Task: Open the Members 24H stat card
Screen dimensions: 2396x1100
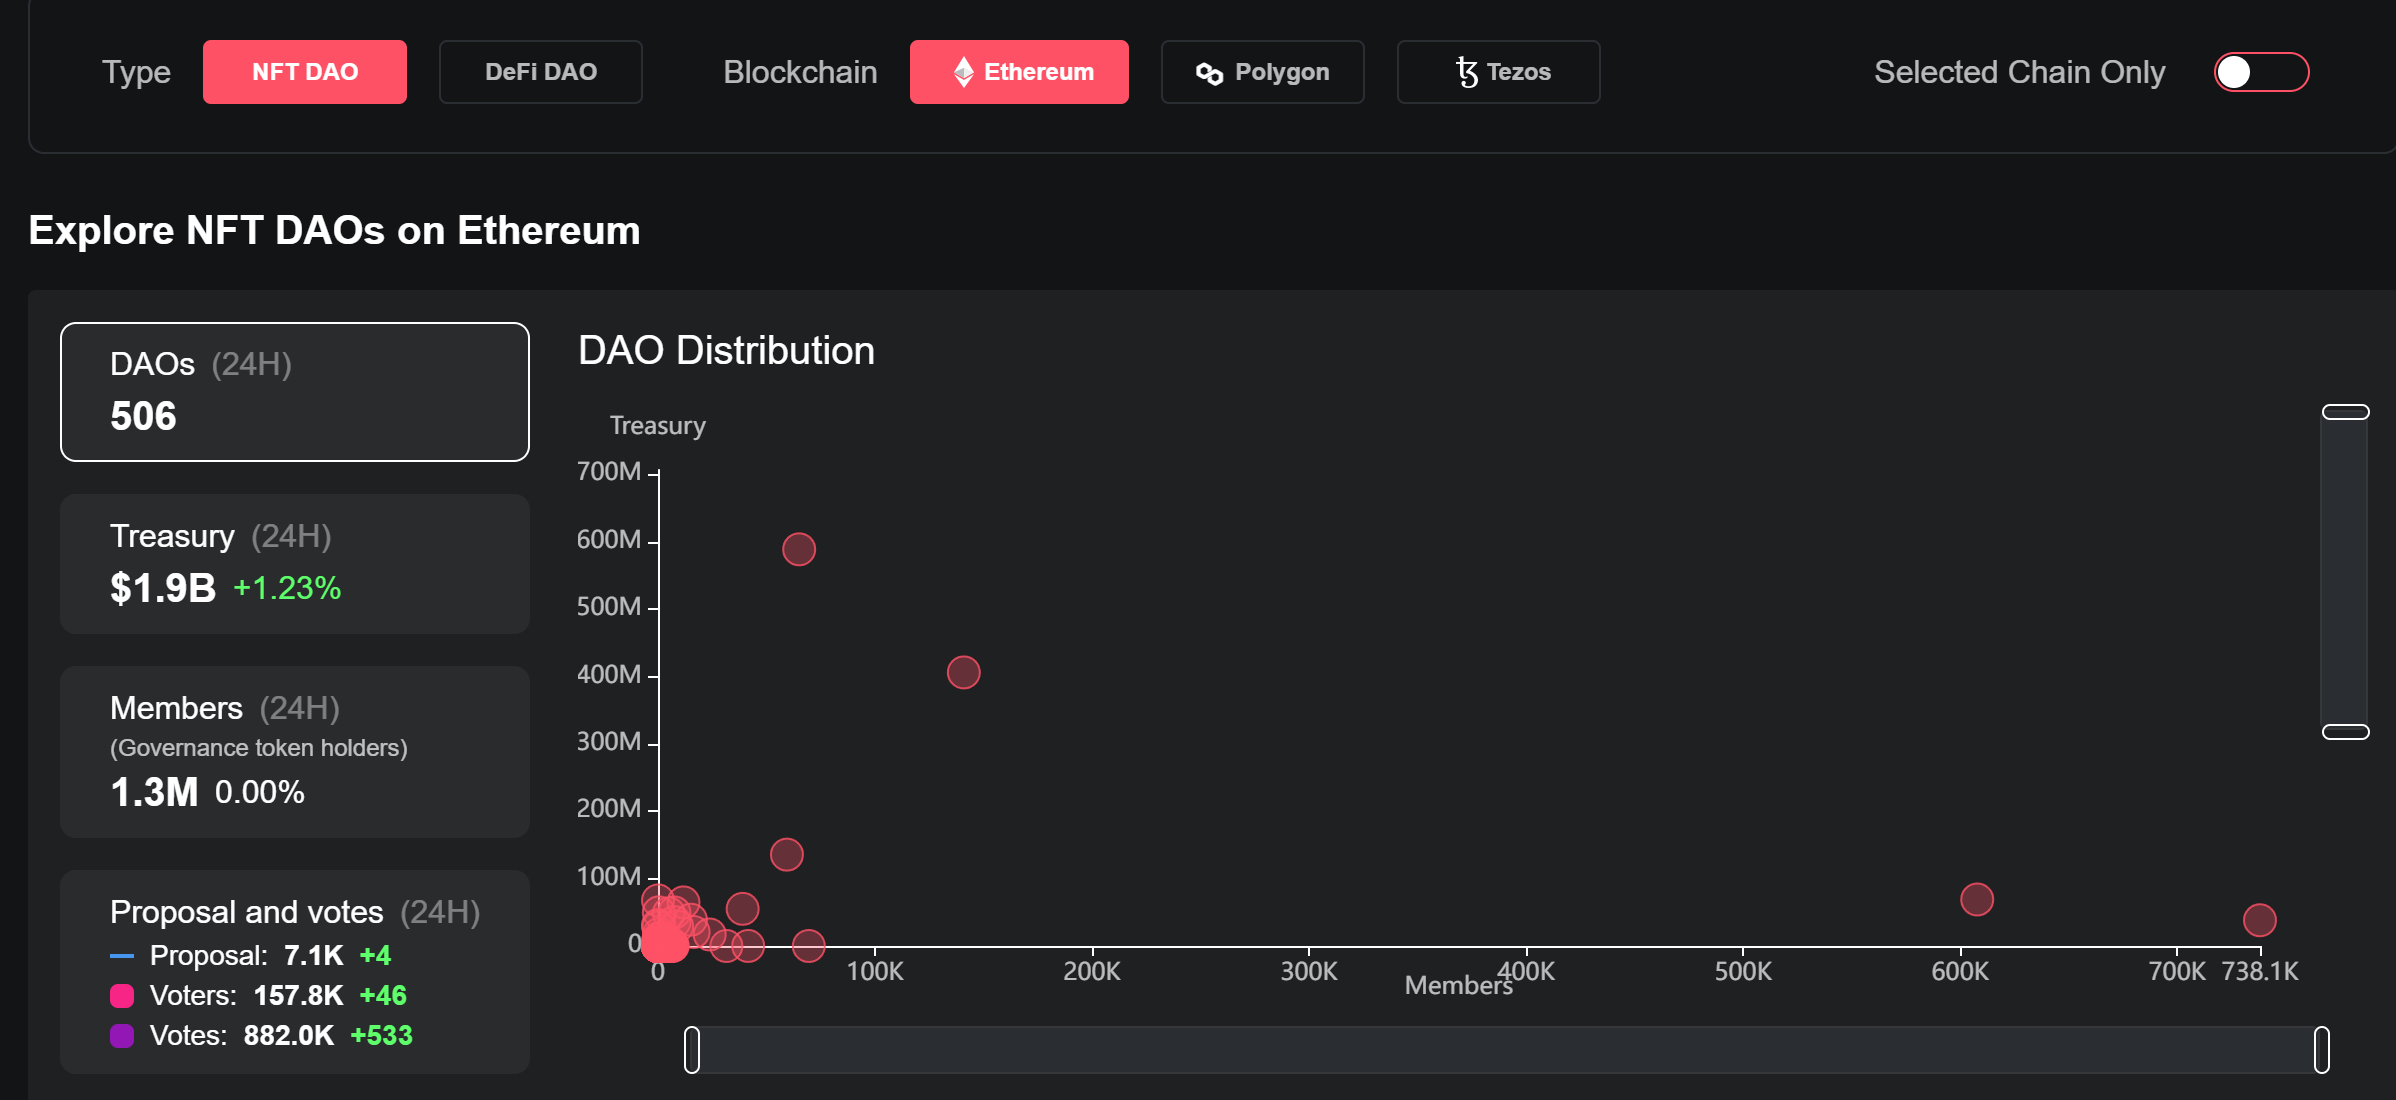Action: pos(295,752)
